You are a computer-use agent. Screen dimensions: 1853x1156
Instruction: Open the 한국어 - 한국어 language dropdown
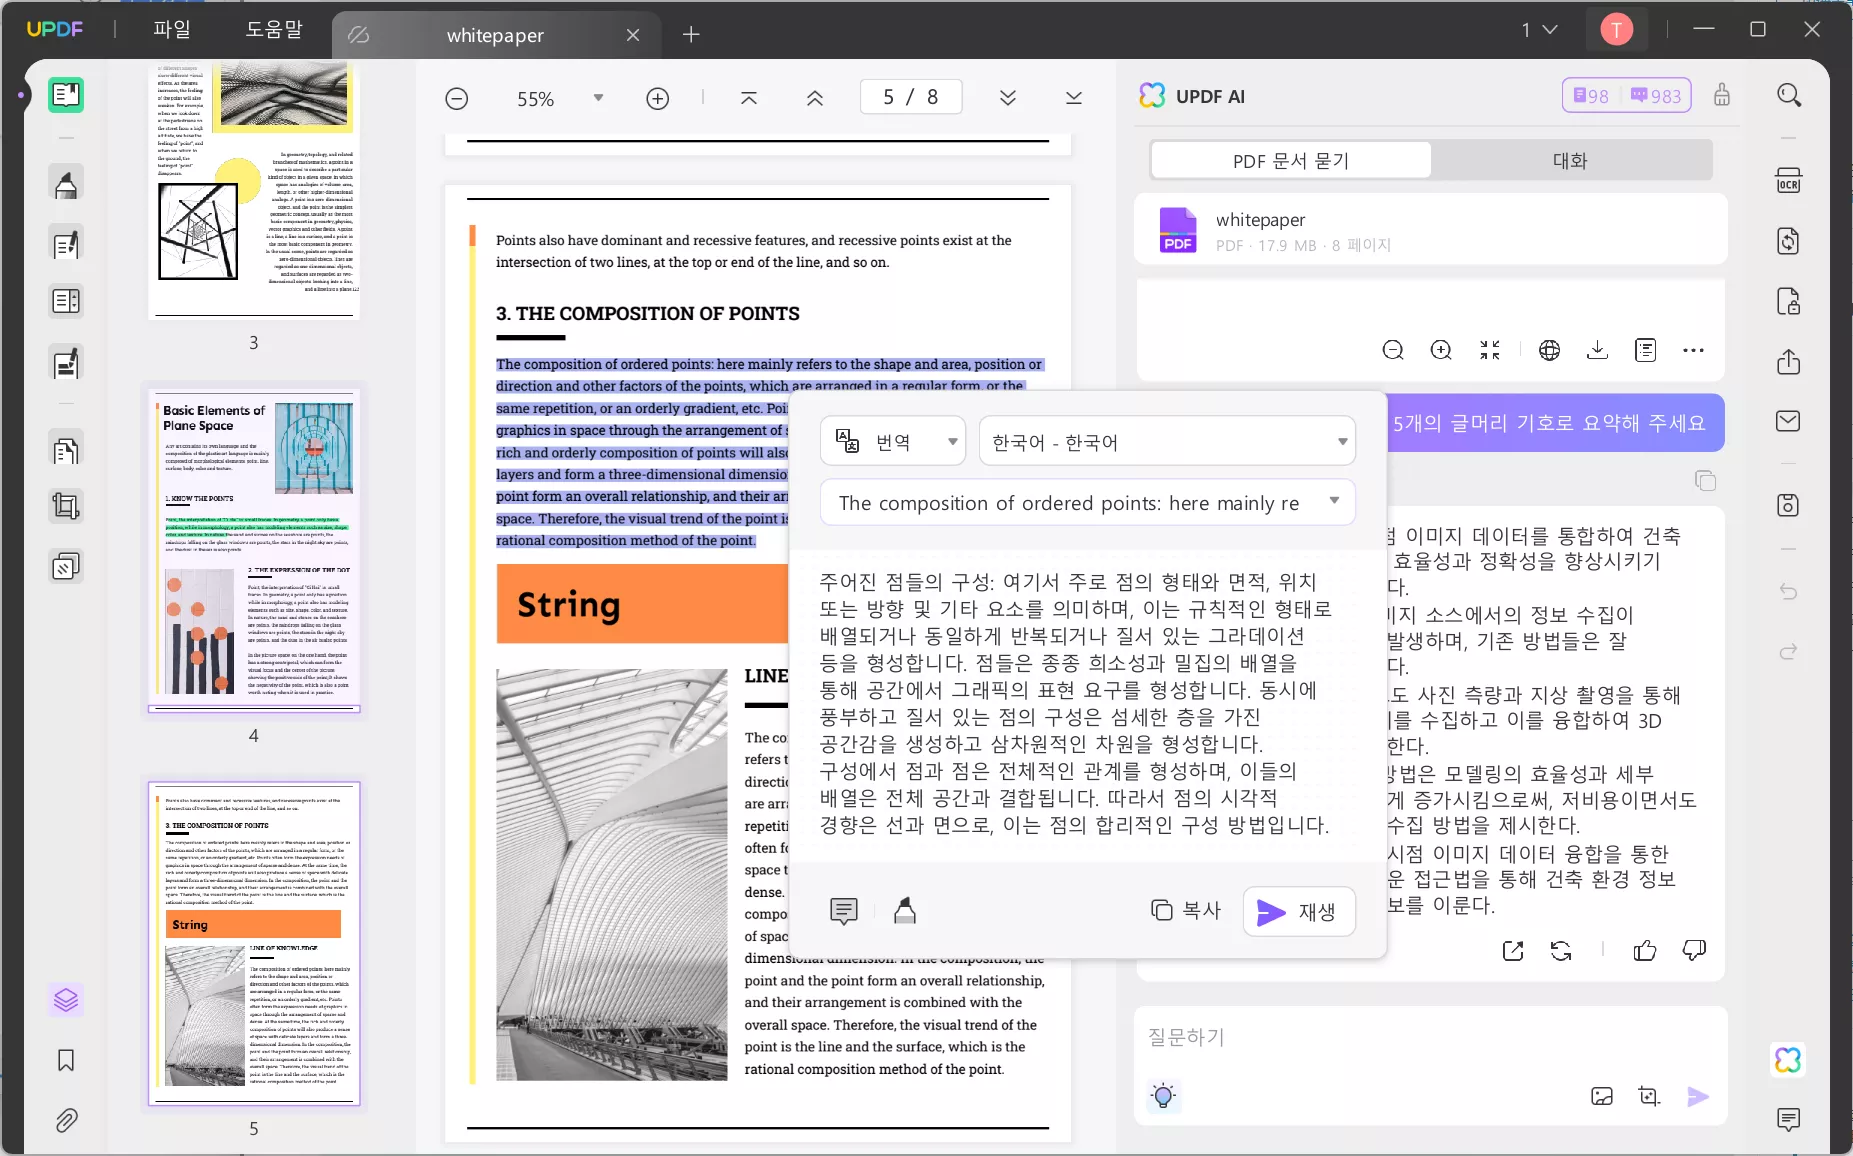click(1167, 441)
